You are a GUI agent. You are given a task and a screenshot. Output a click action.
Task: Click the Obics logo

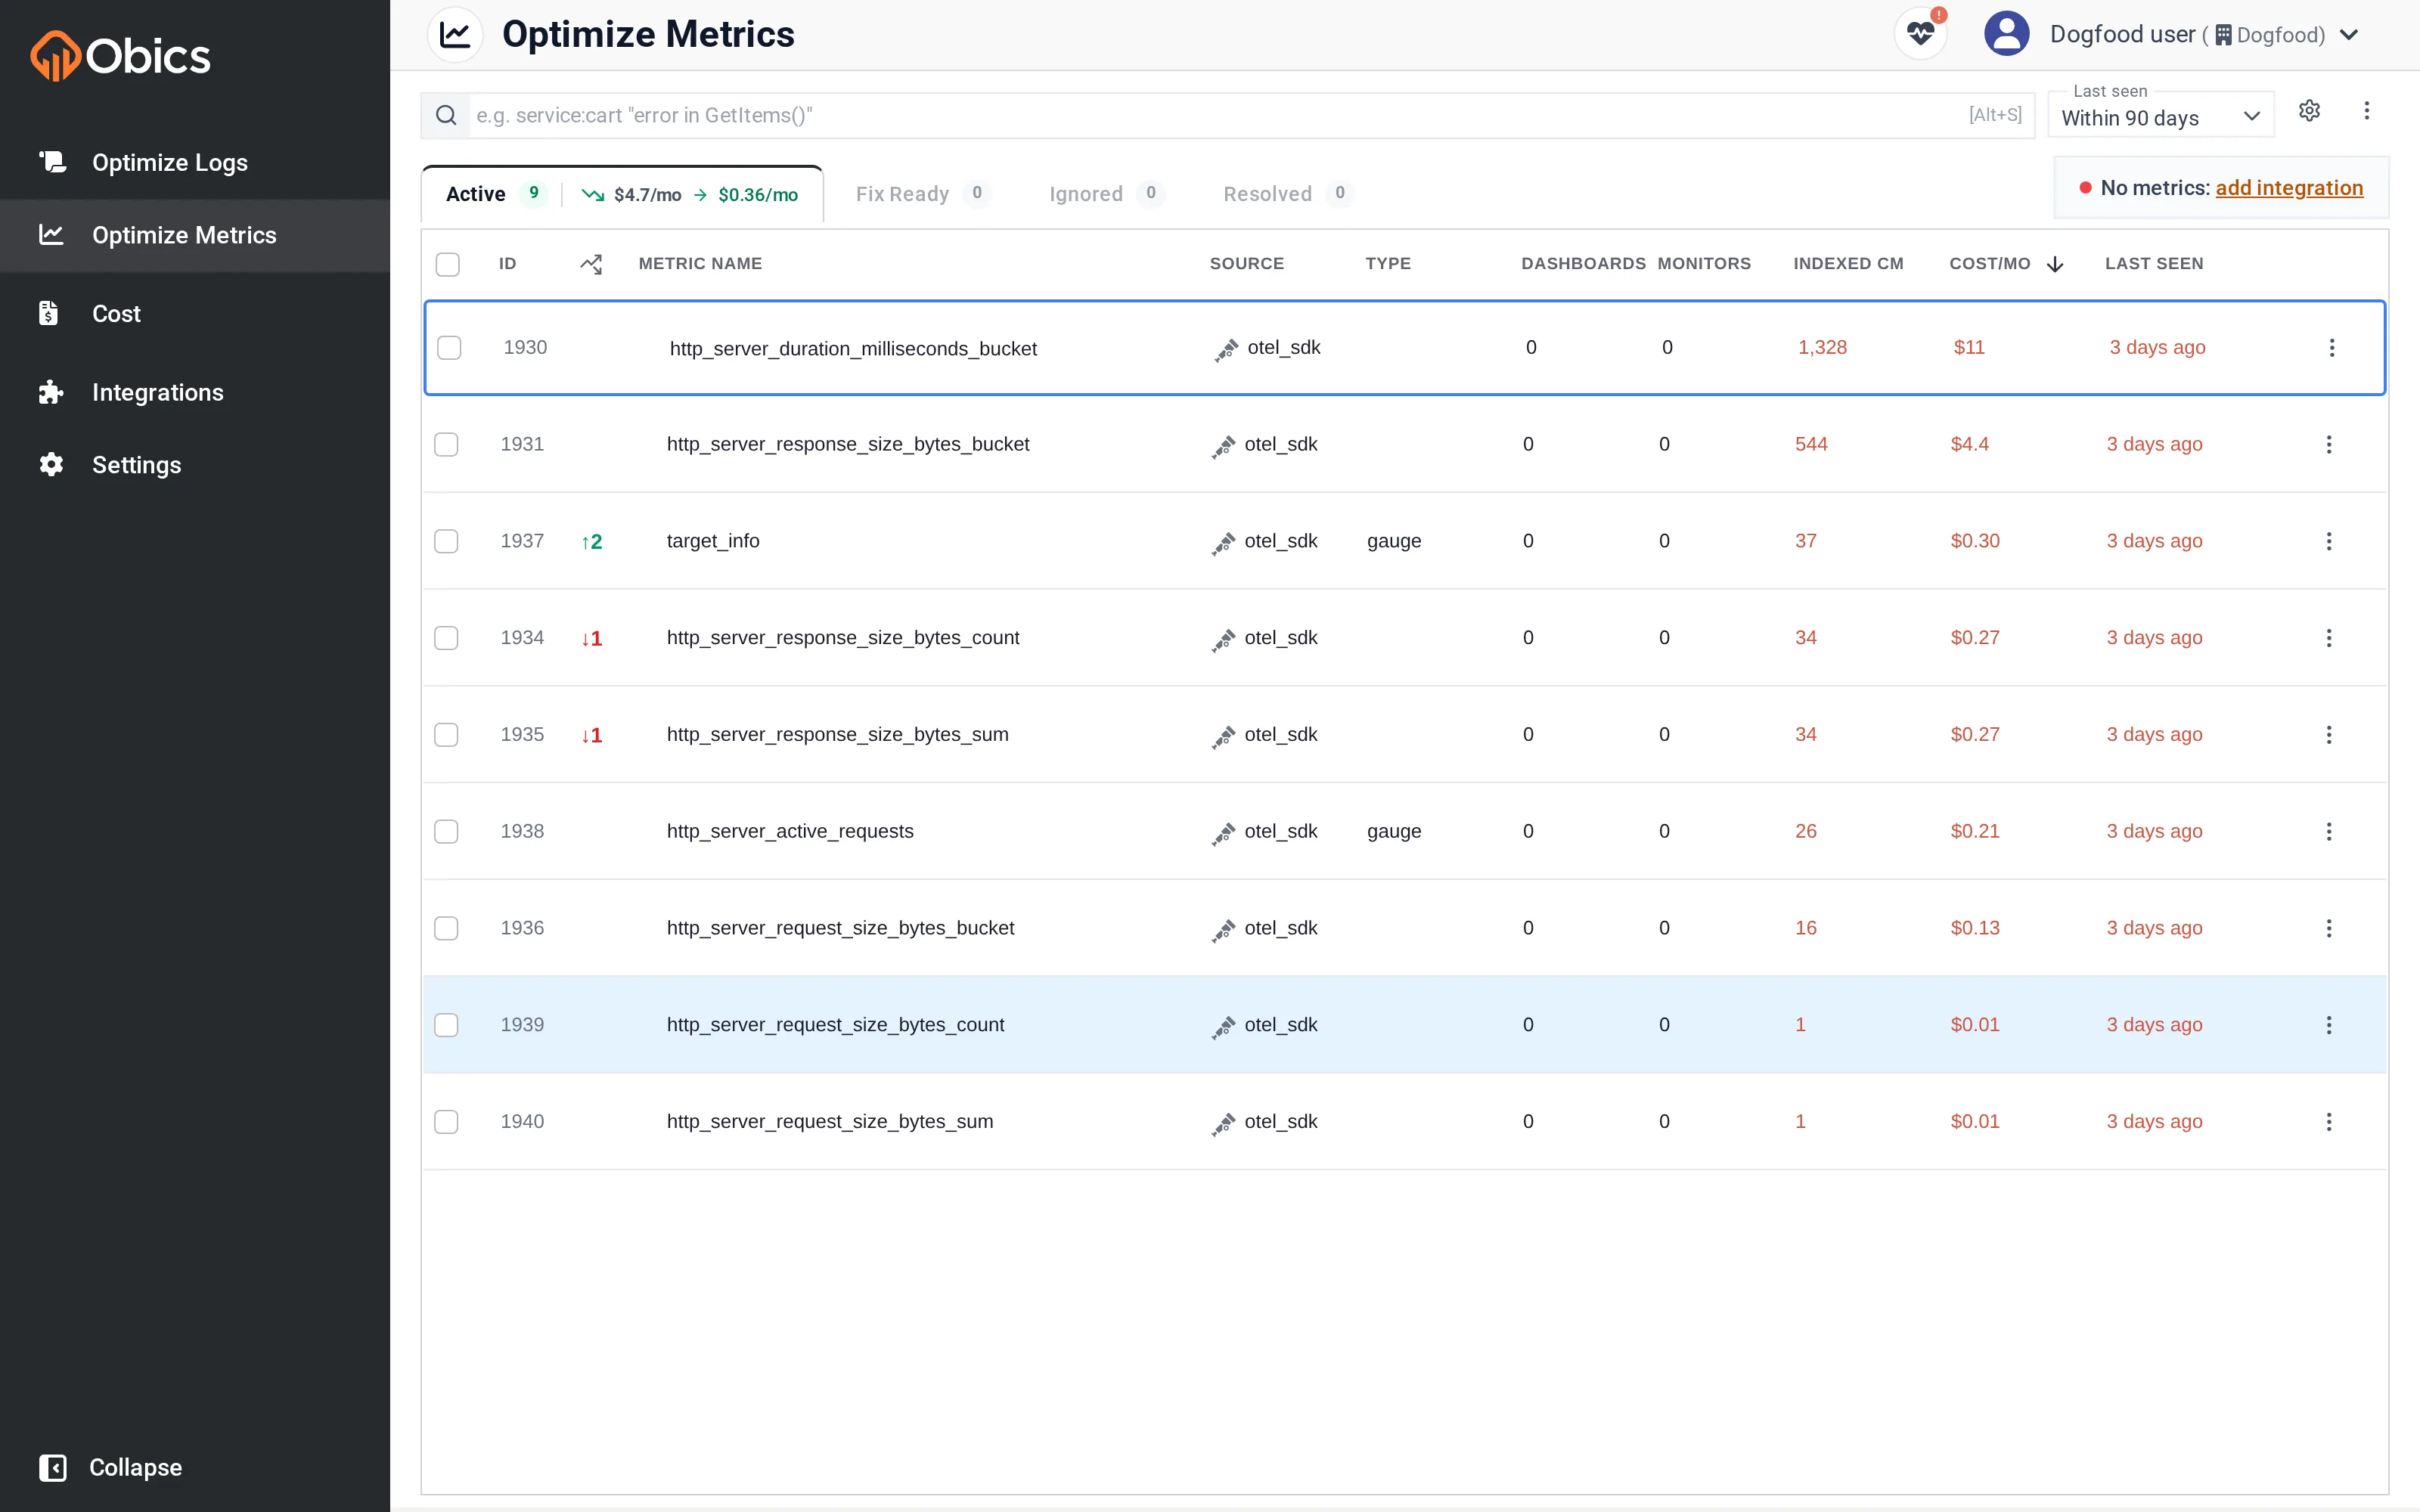point(120,56)
